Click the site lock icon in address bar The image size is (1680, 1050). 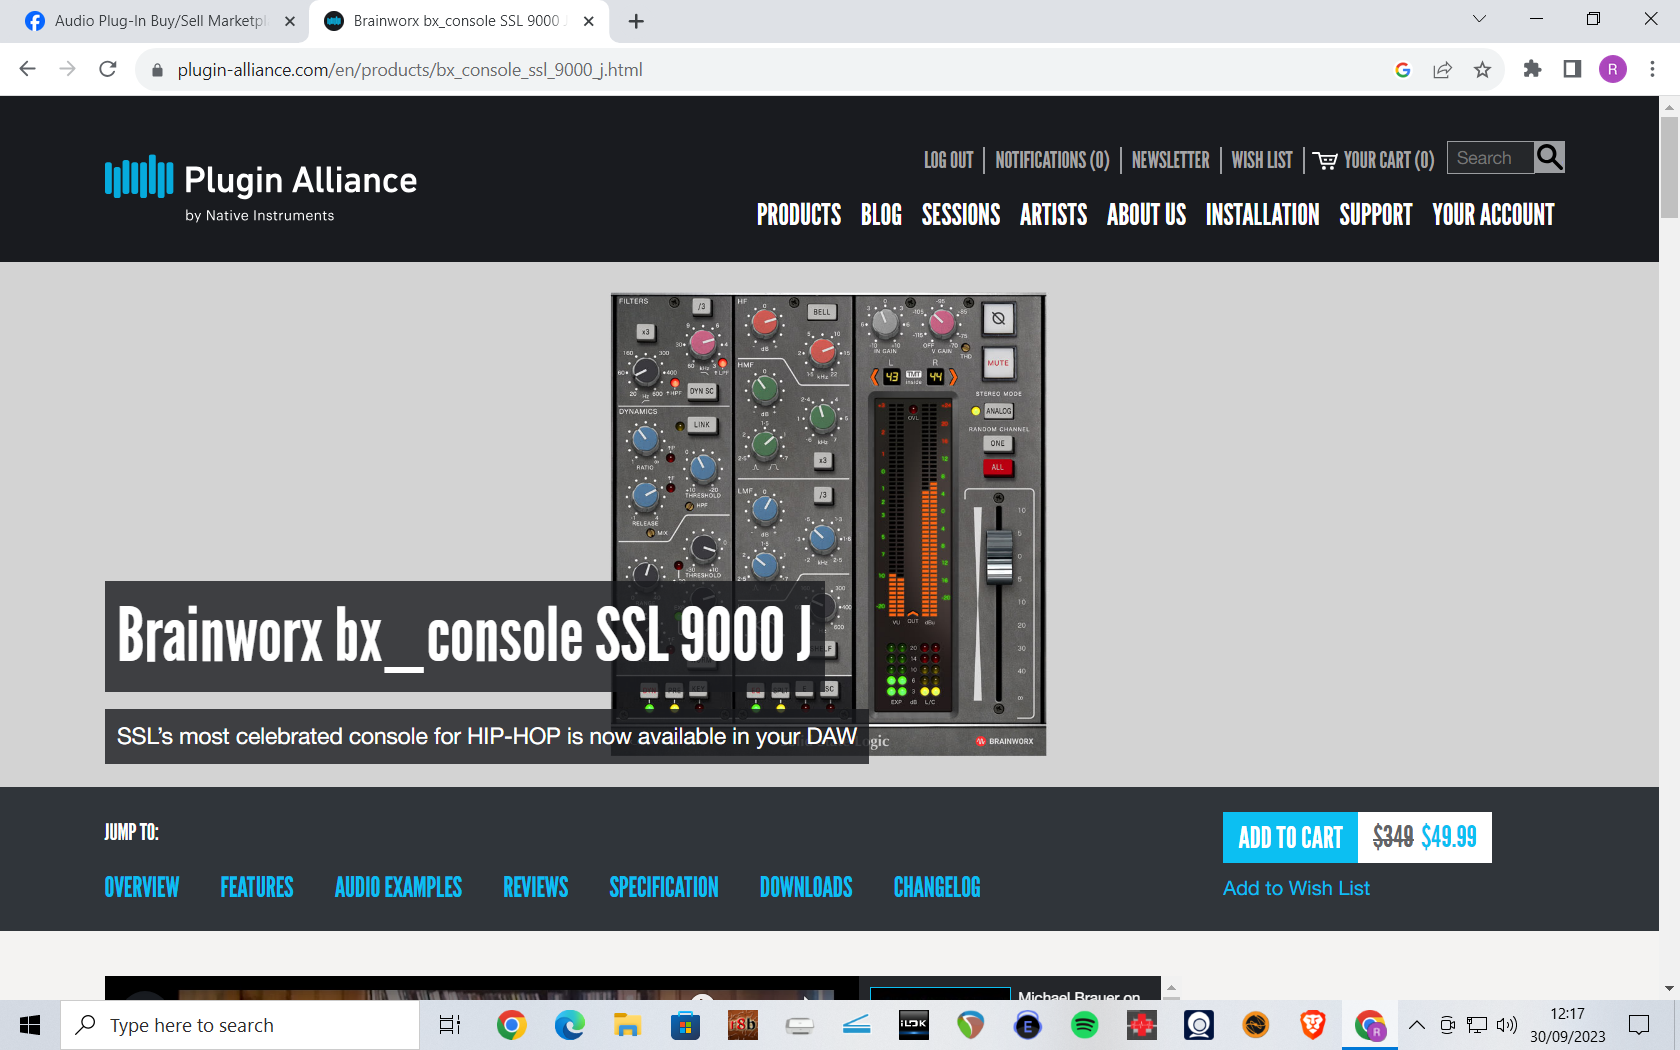[x=156, y=70]
